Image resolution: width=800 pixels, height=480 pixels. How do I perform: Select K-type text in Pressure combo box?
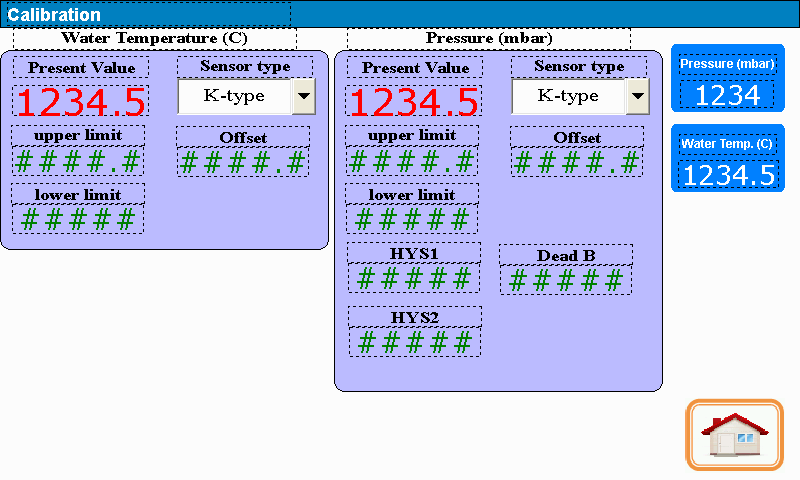pyautogui.click(x=568, y=97)
